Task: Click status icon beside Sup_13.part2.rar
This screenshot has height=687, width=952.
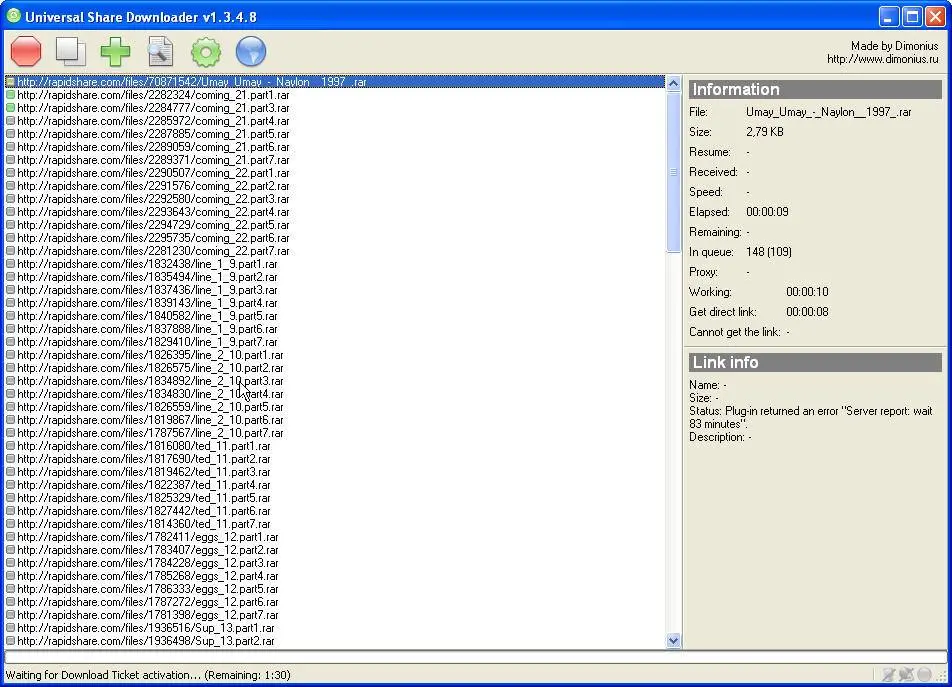Action: pos(10,641)
